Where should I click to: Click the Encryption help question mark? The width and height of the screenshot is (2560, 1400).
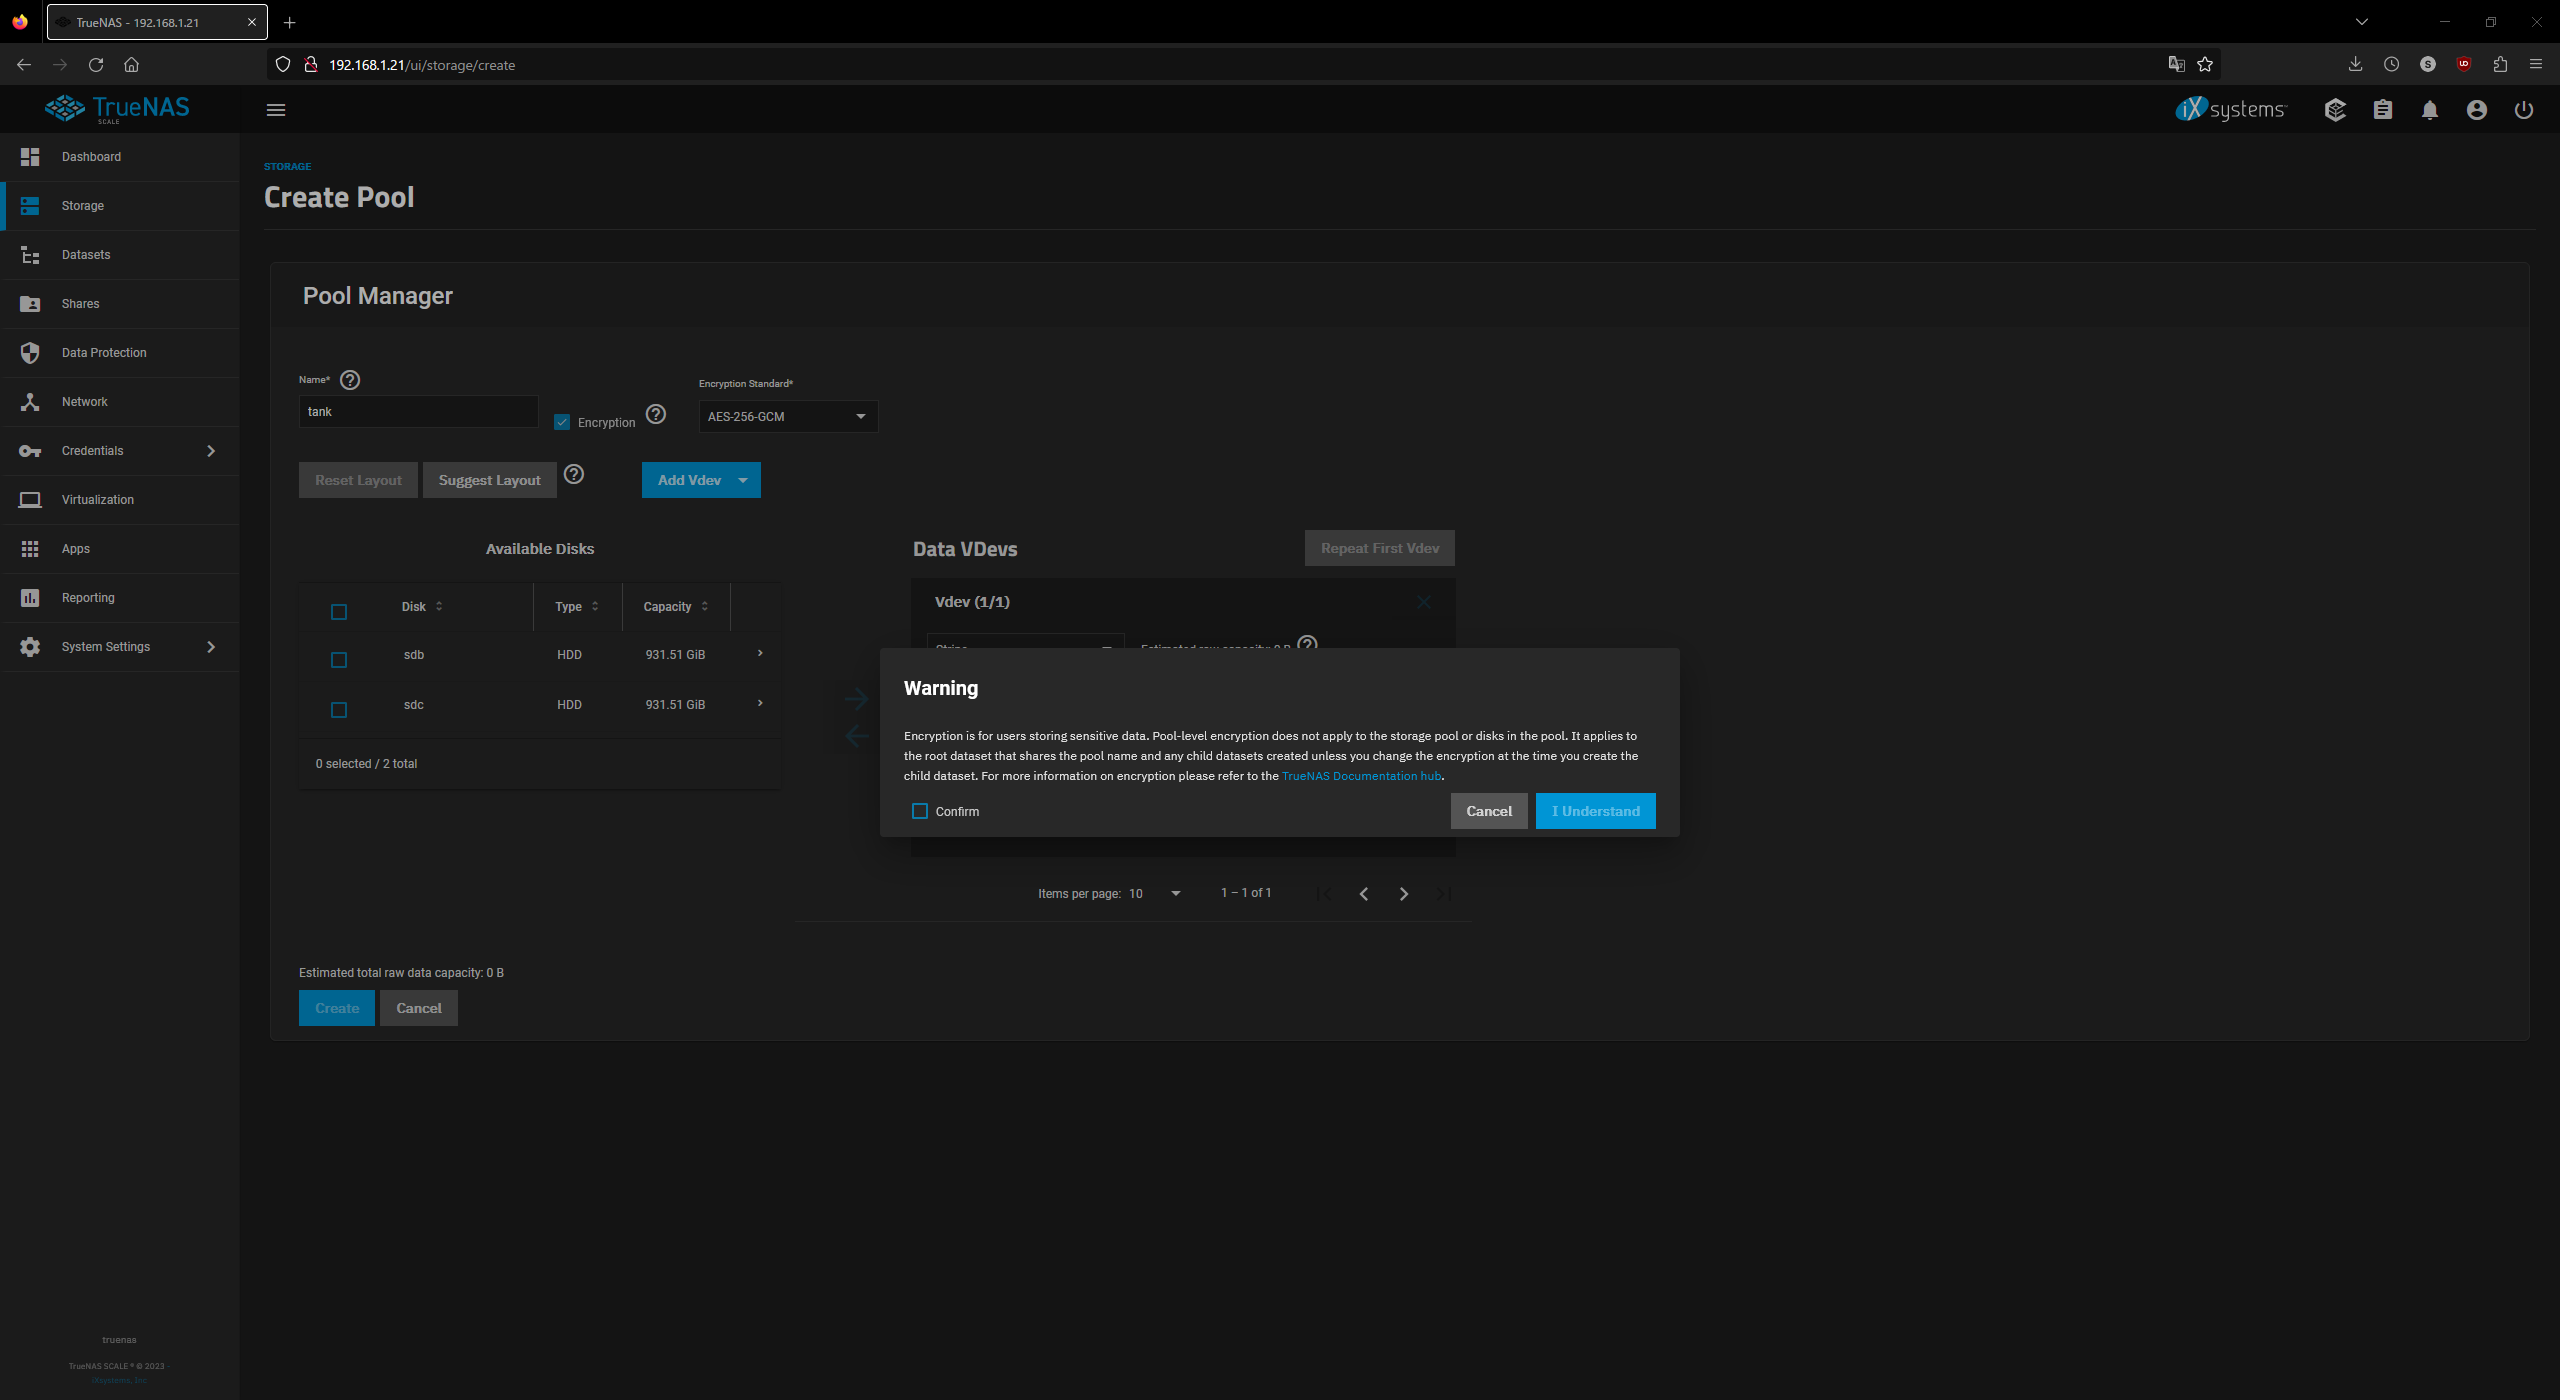(x=655, y=413)
